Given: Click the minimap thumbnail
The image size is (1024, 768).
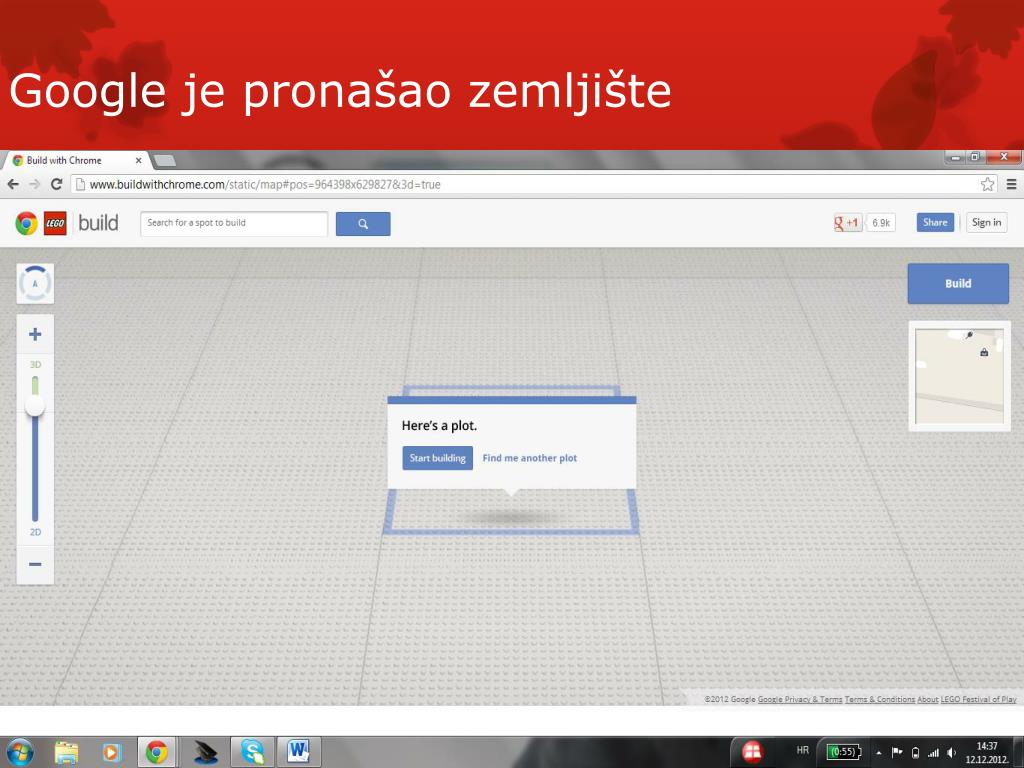Looking at the screenshot, I should point(959,376).
